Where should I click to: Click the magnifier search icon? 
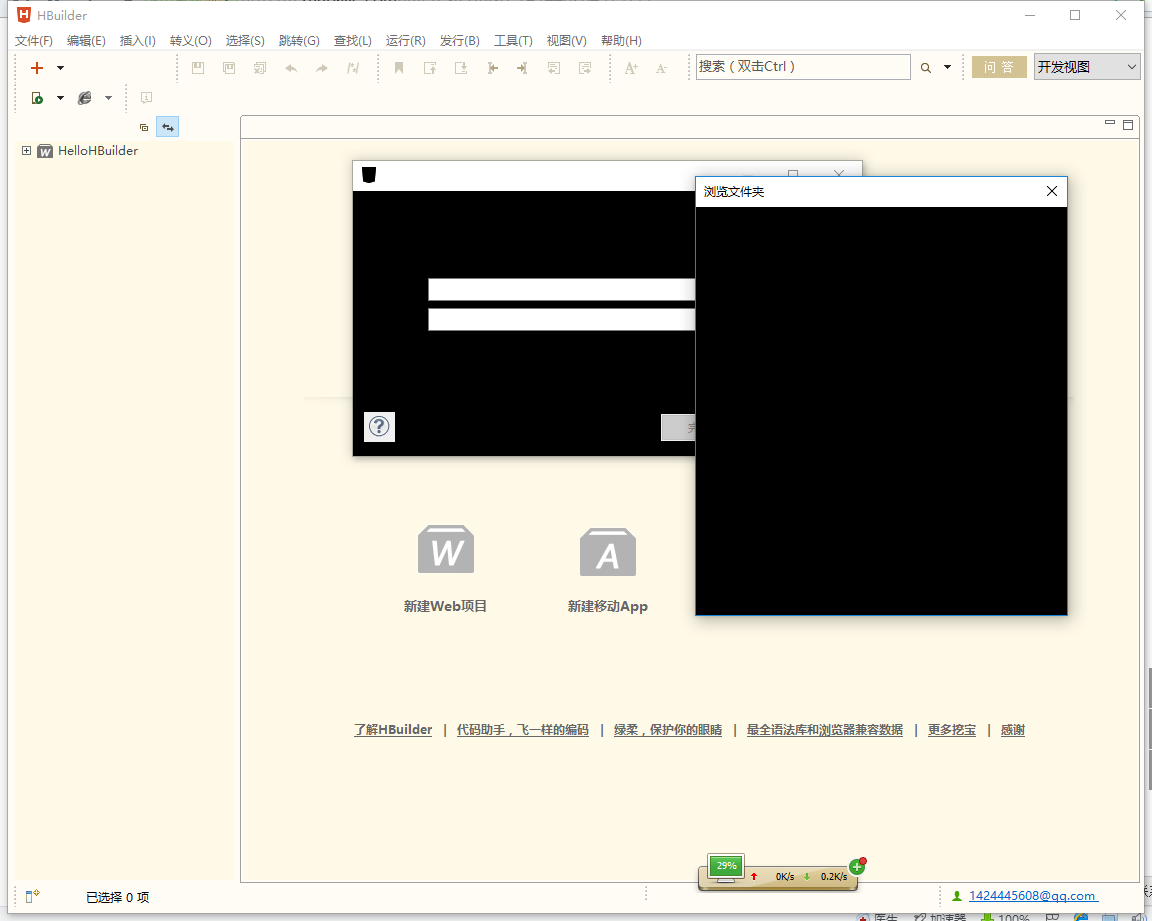(x=925, y=68)
